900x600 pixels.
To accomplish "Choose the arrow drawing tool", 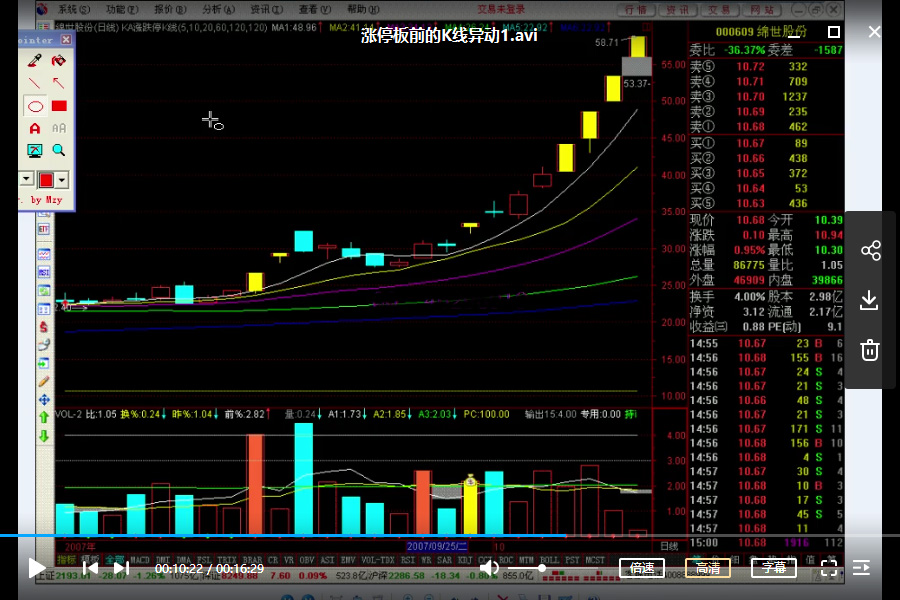I will [59, 83].
